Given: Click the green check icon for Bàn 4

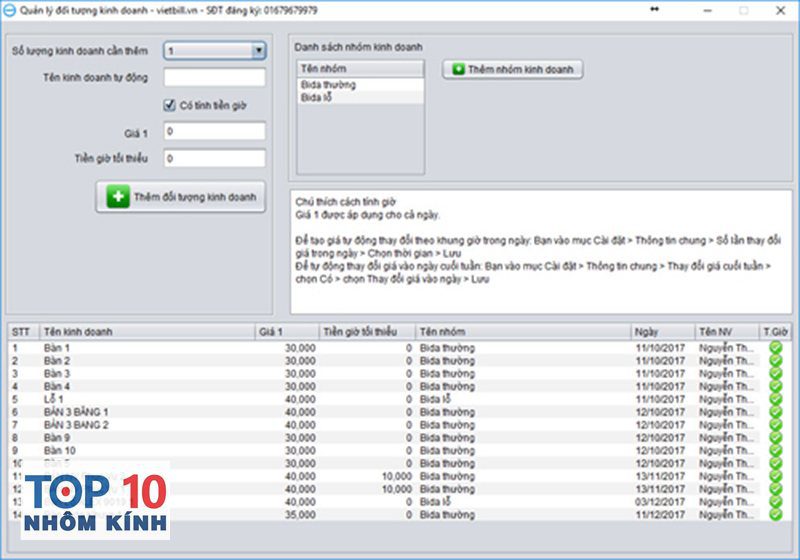Looking at the screenshot, I should 775,386.
